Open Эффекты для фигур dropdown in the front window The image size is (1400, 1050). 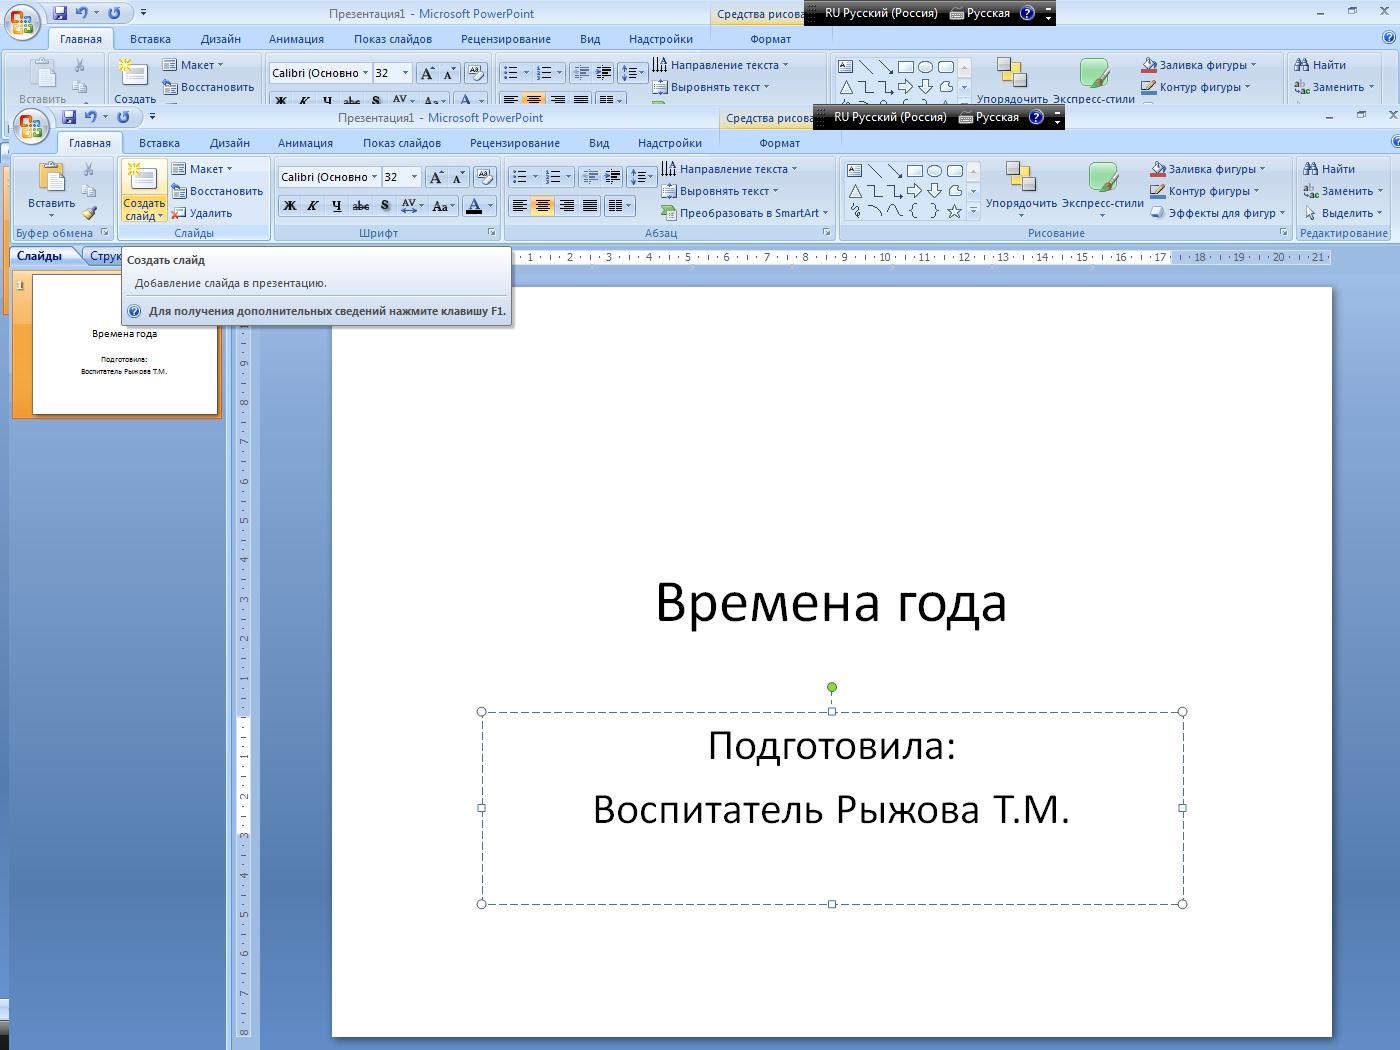(x=1217, y=213)
